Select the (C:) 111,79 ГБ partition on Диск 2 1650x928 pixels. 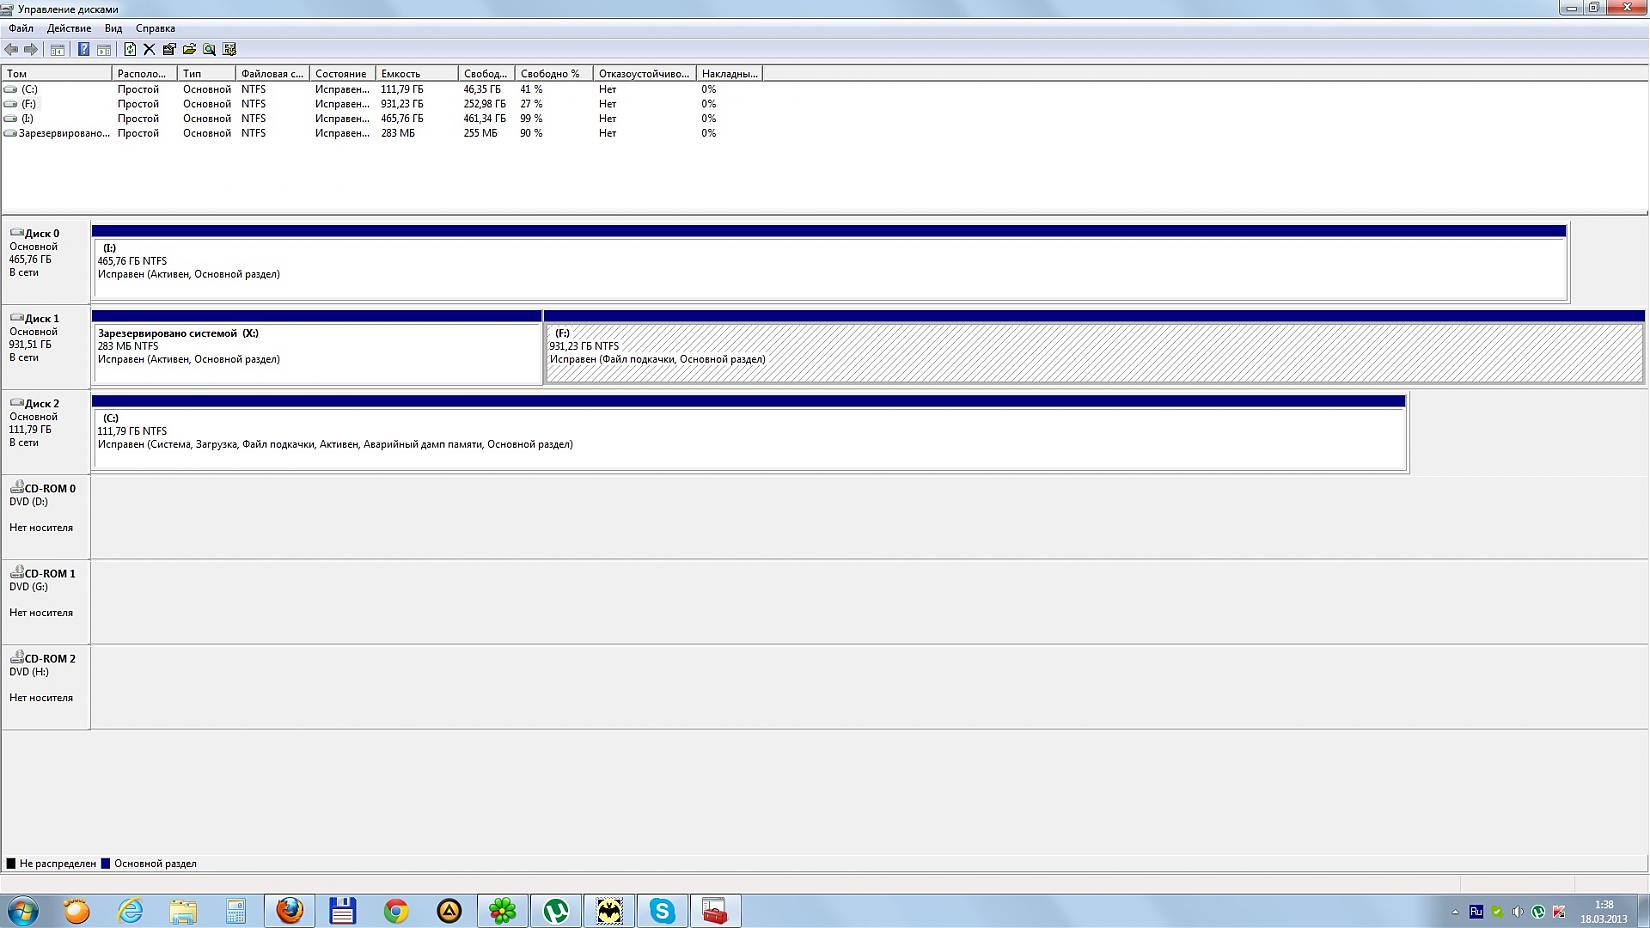click(749, 432)
